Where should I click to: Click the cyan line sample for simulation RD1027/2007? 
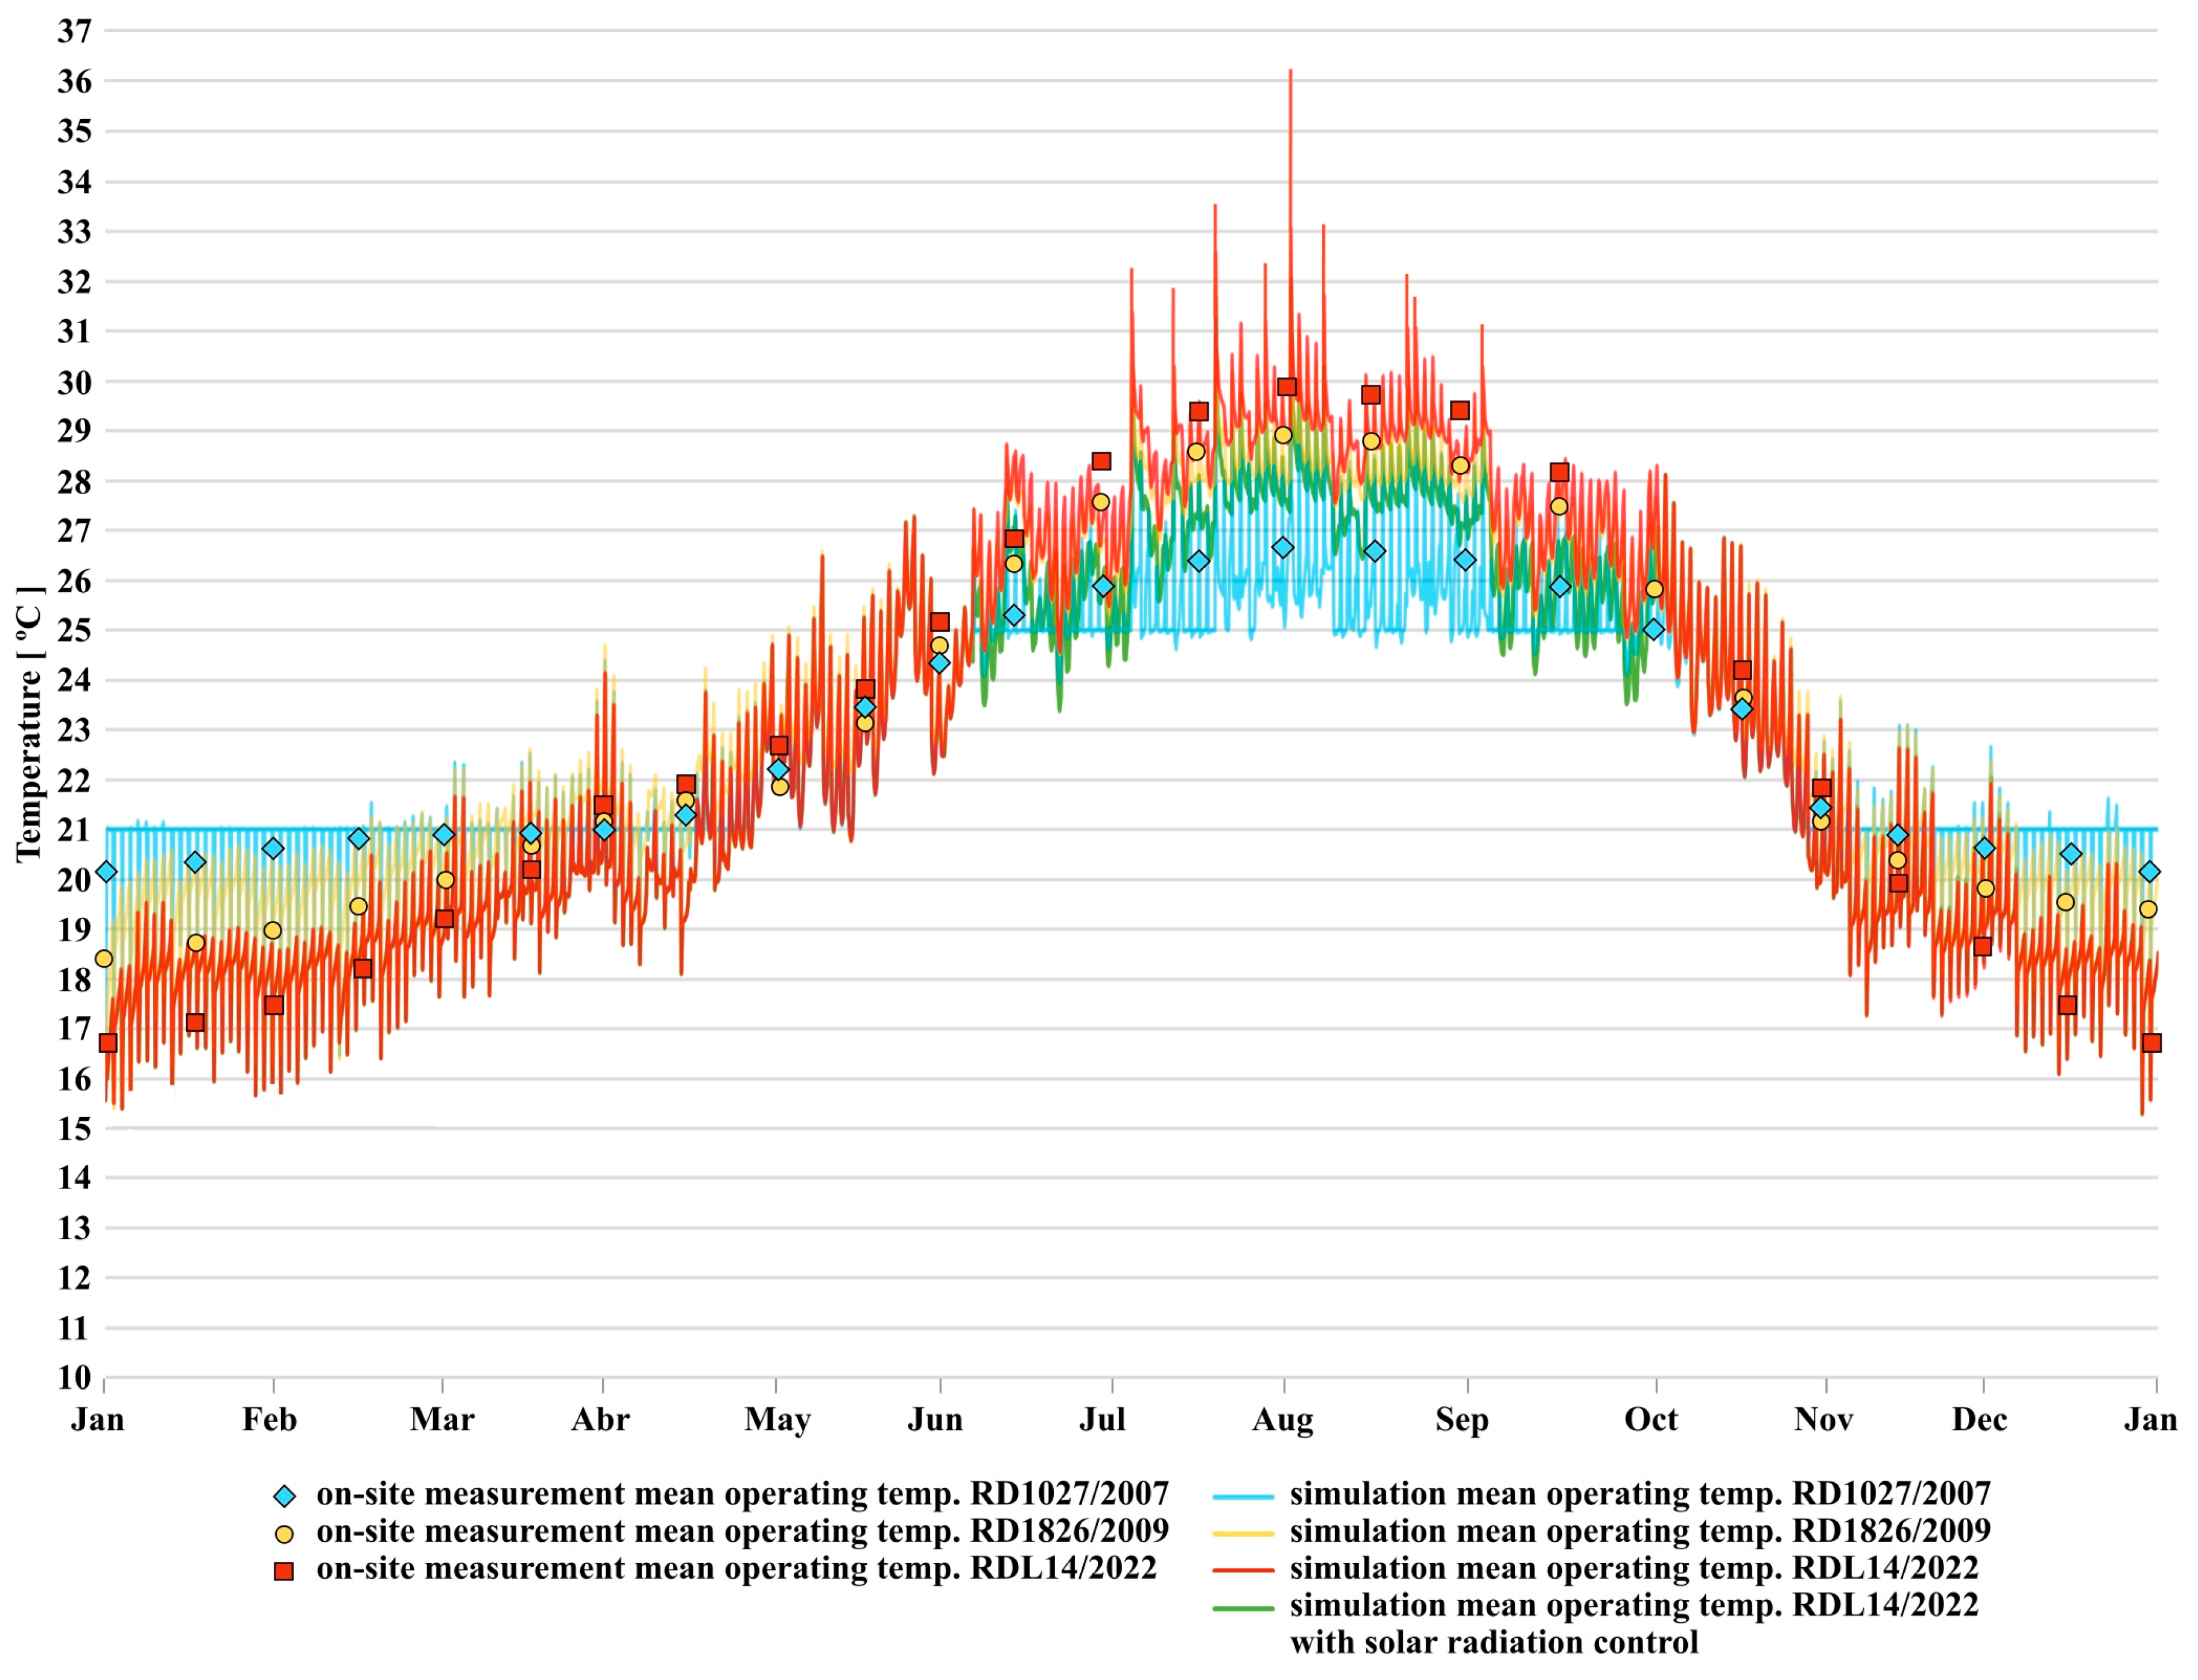(x=1243, y=1497)
